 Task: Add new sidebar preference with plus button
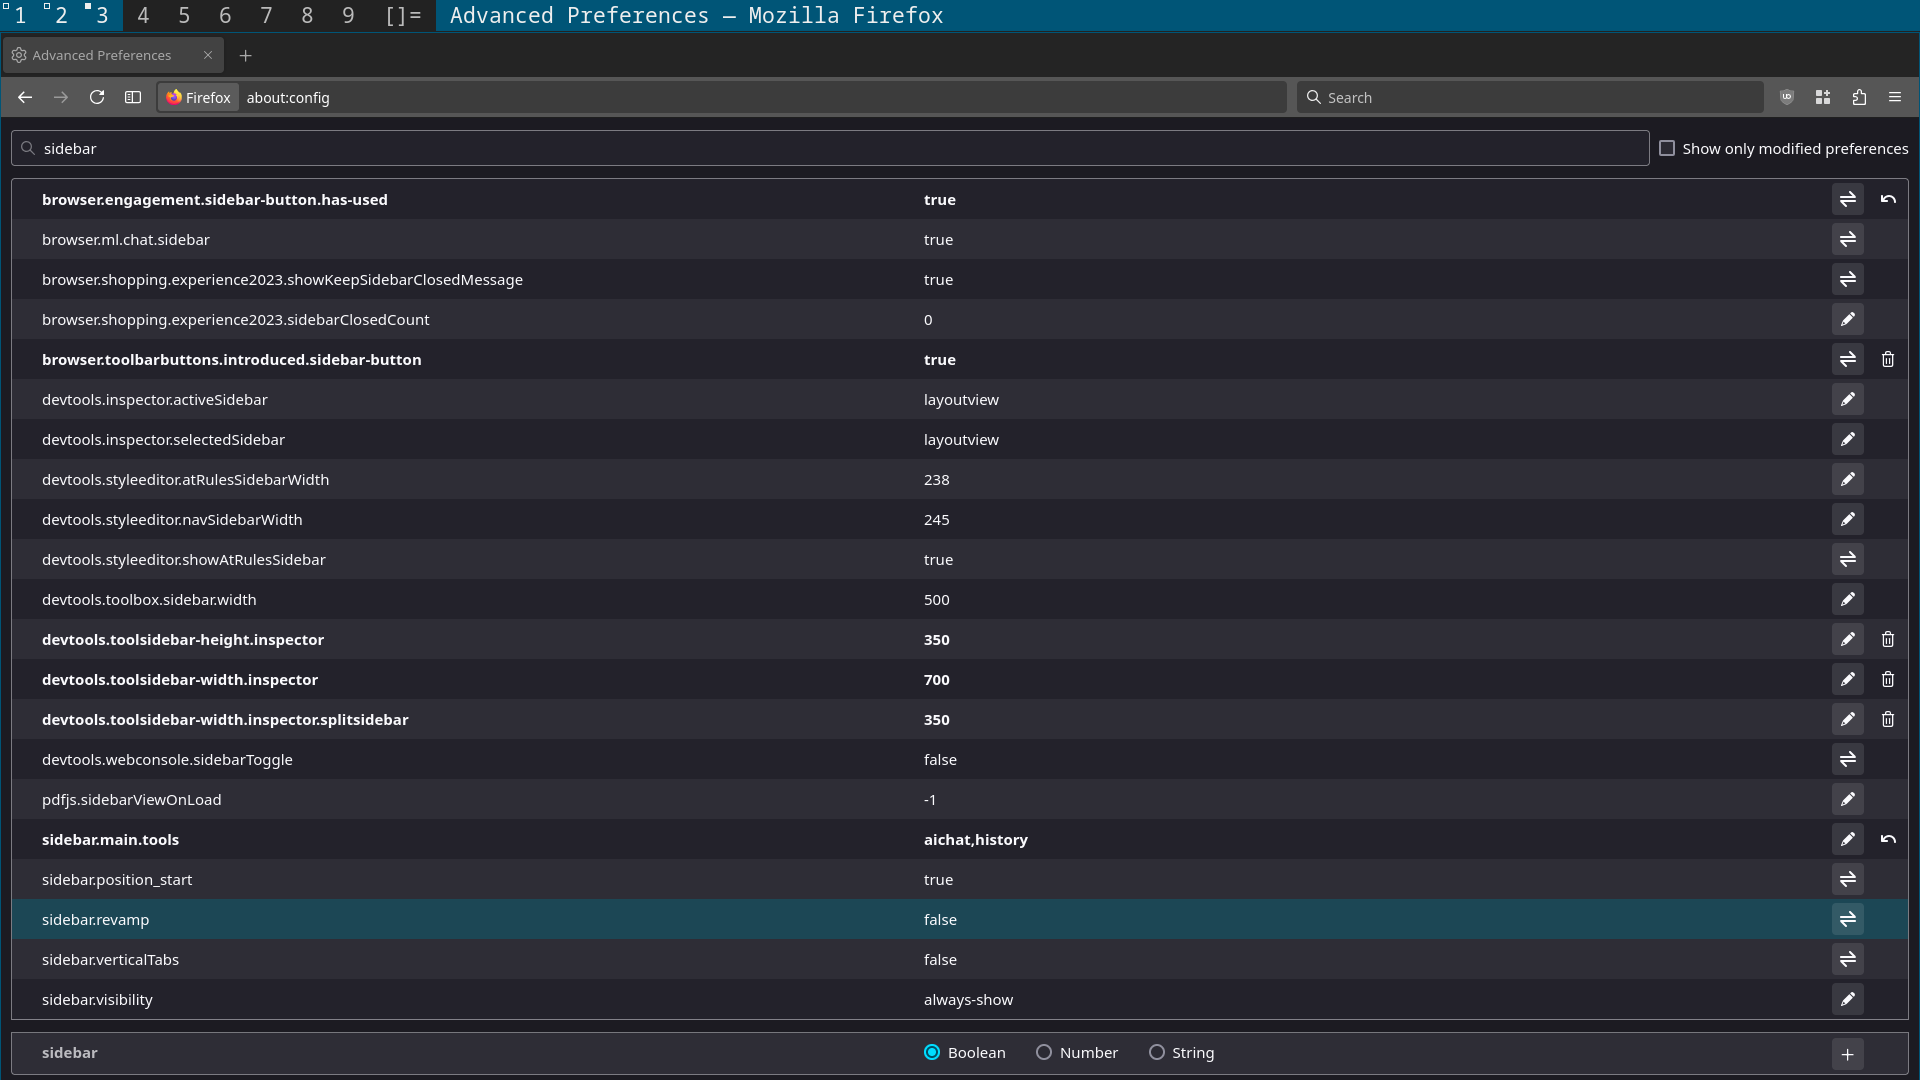(1847, 1054)
